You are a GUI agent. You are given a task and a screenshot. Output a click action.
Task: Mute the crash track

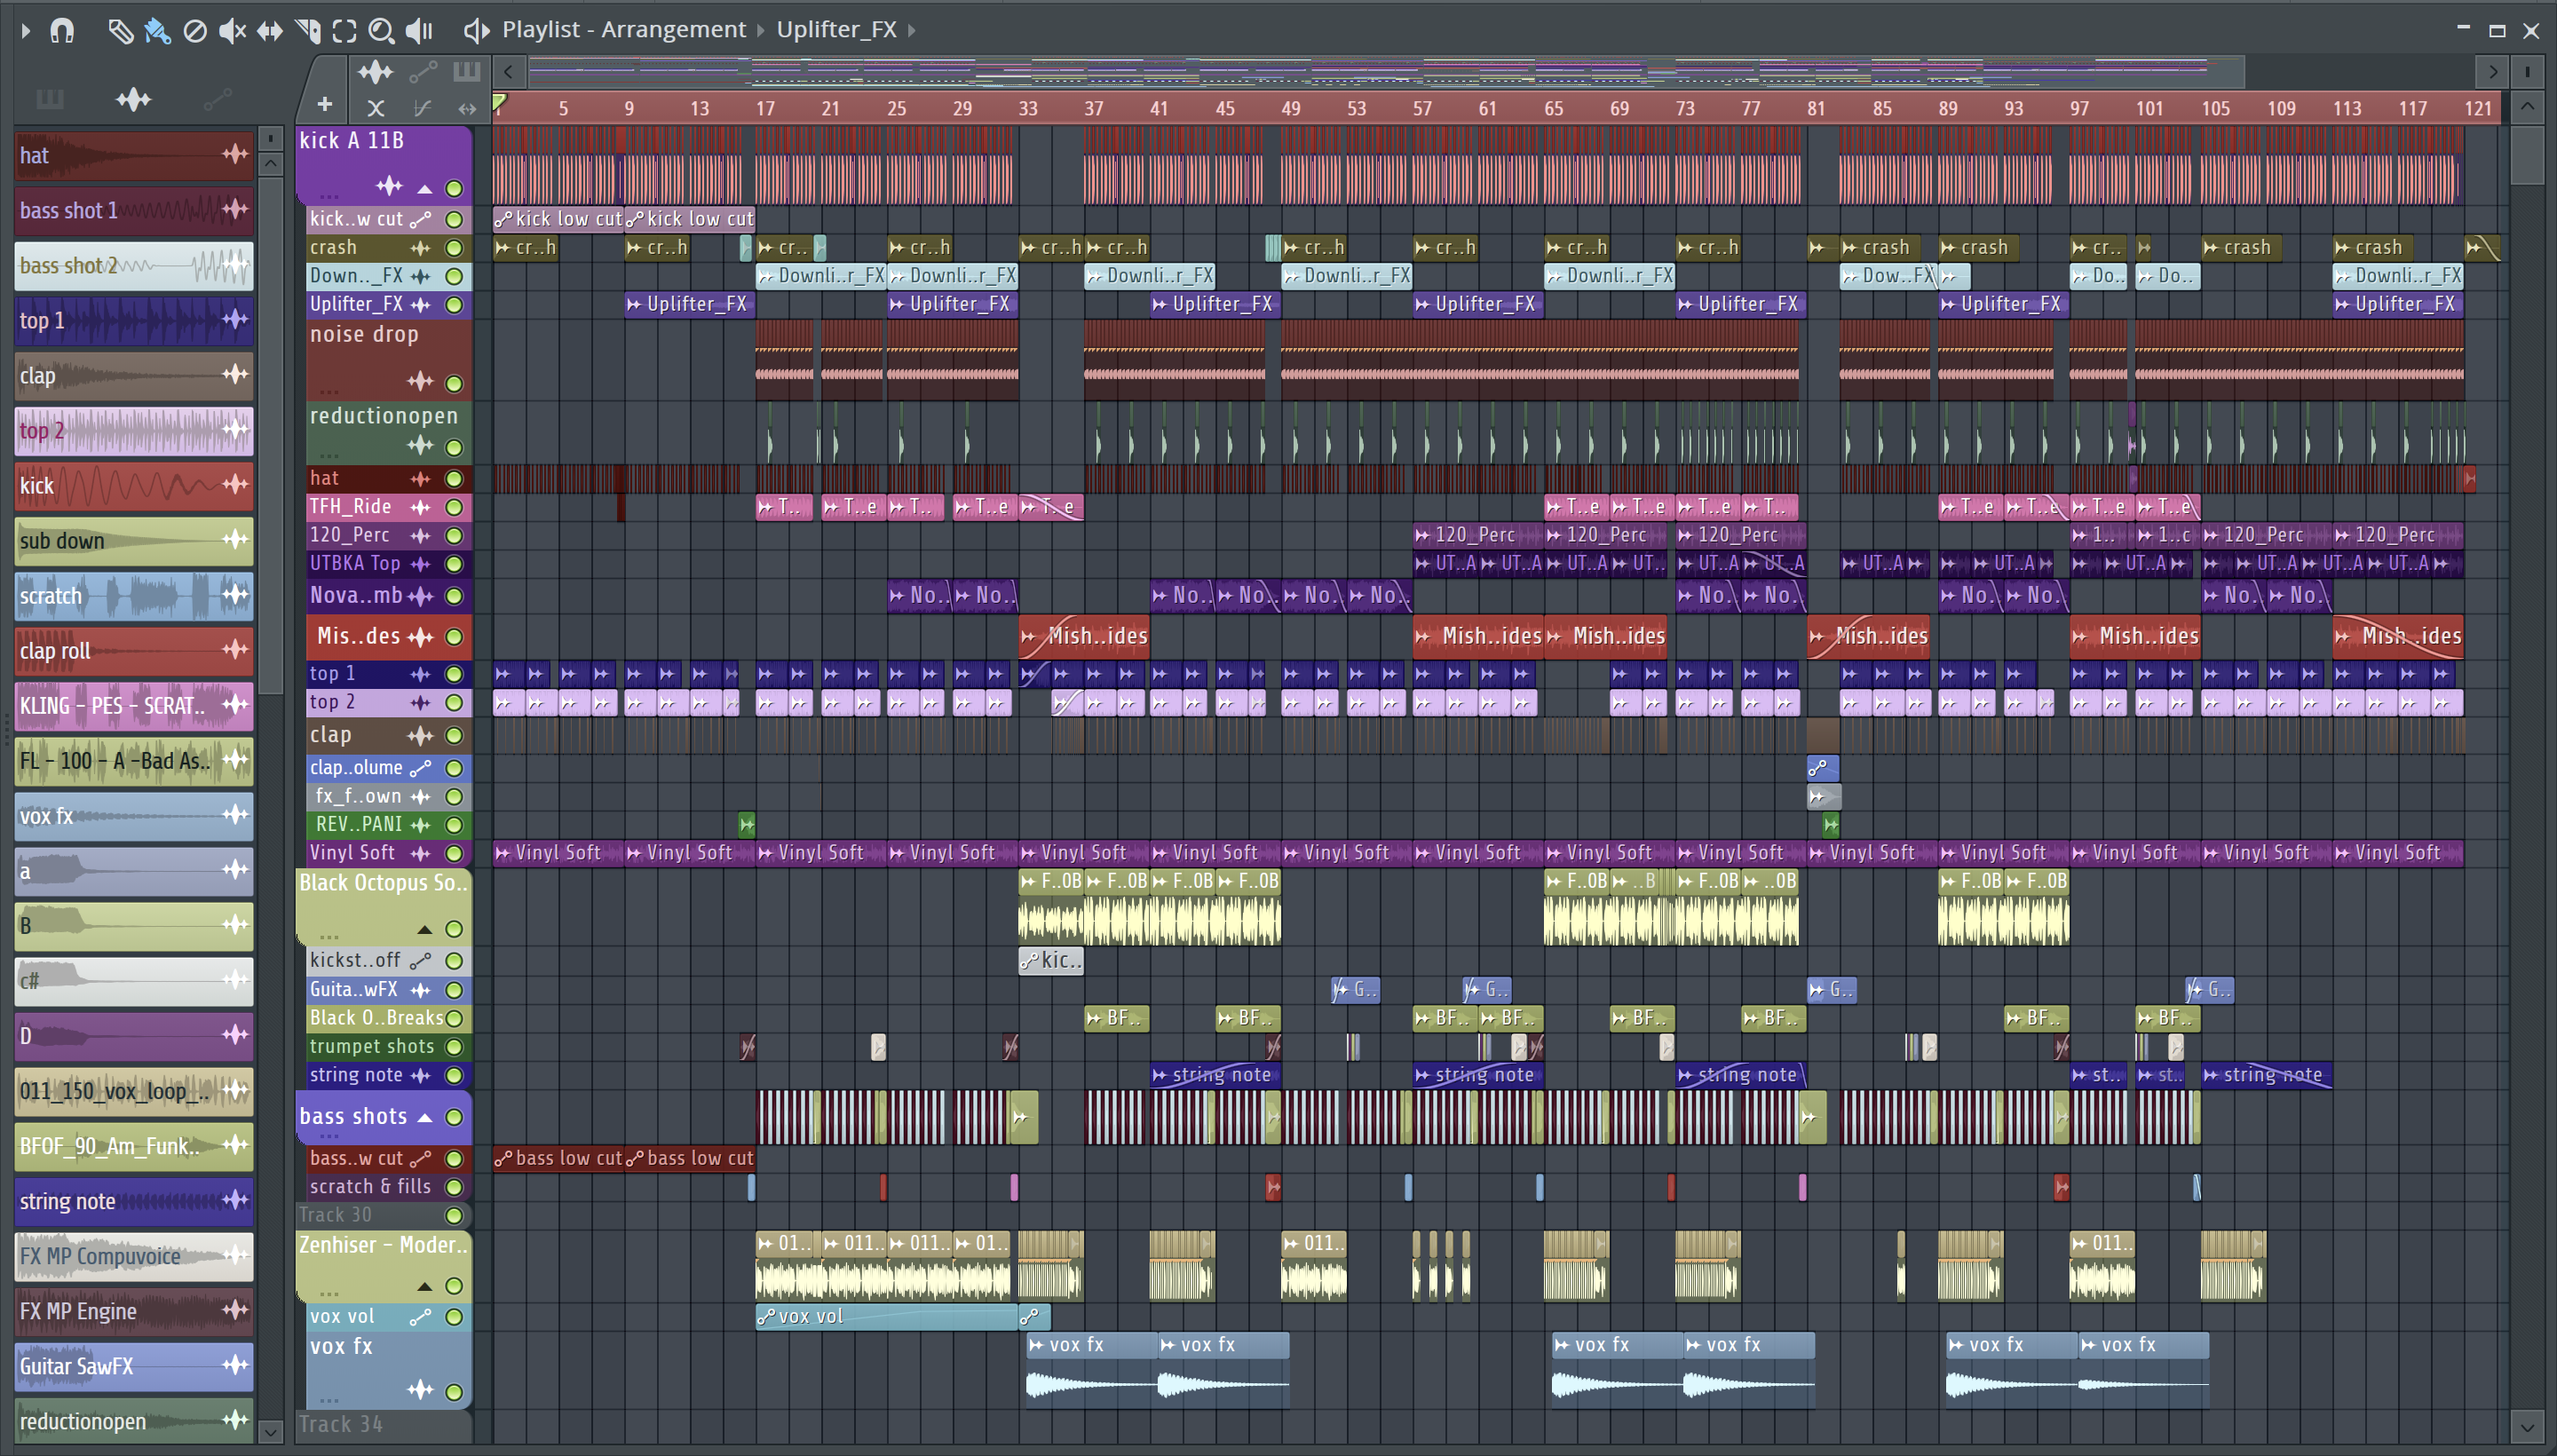[454, 248]
